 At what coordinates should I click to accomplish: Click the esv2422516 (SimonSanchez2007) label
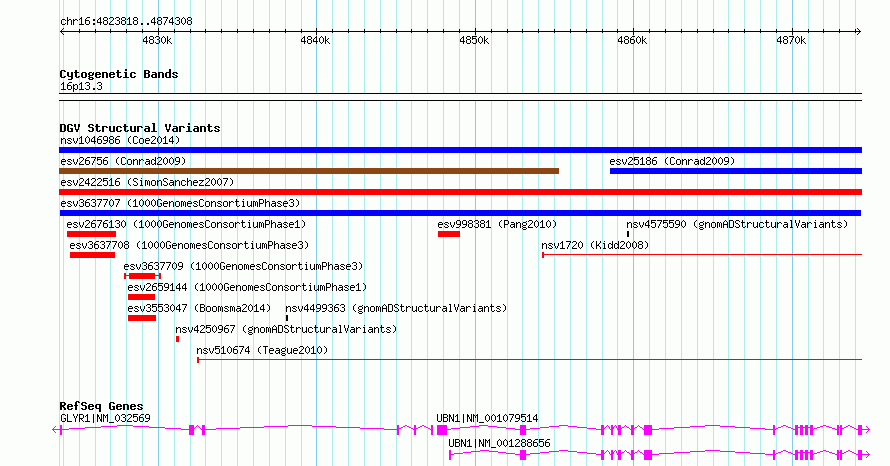tap(147, 182)
